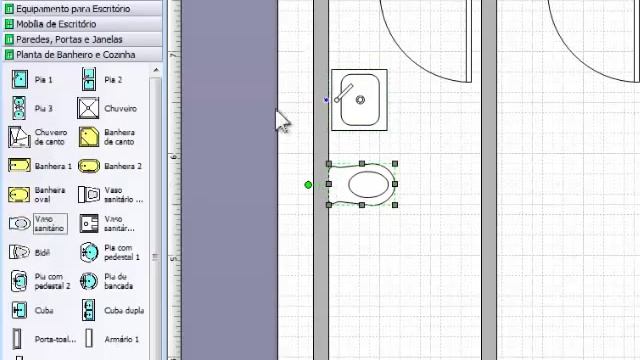Select the Pia com pedestal 2 shape
Screen dimensions: 640x360
click(40, 281)
